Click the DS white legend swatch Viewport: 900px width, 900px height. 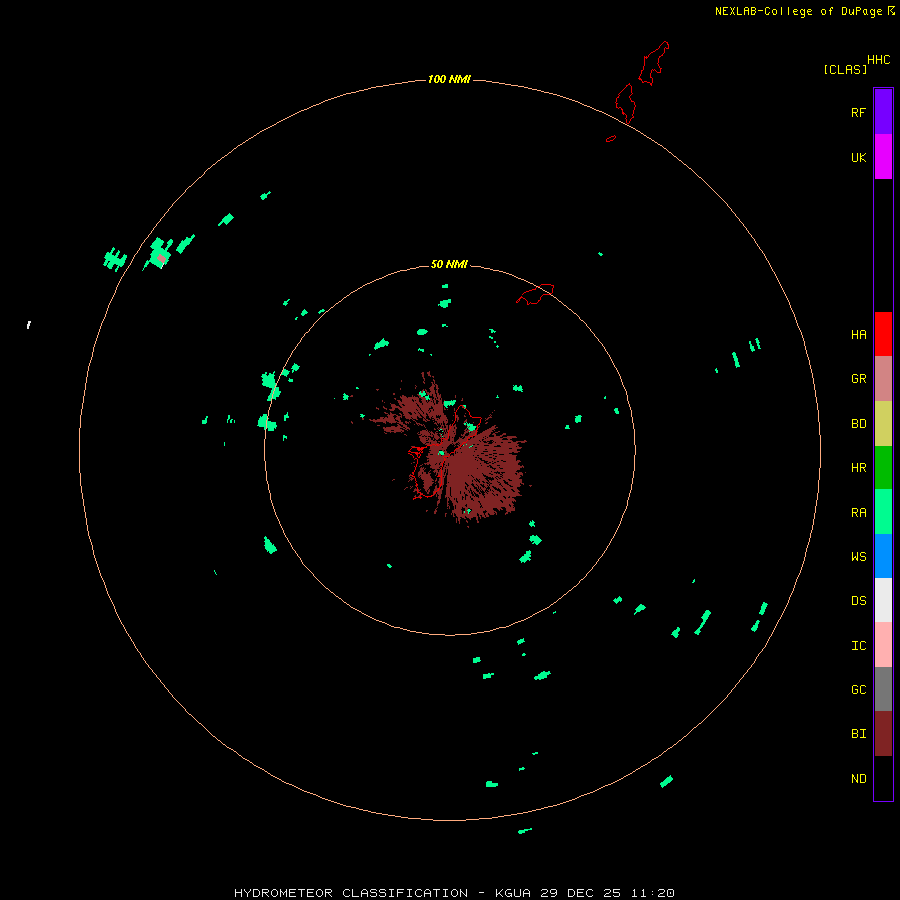click(x=883, y=600)
